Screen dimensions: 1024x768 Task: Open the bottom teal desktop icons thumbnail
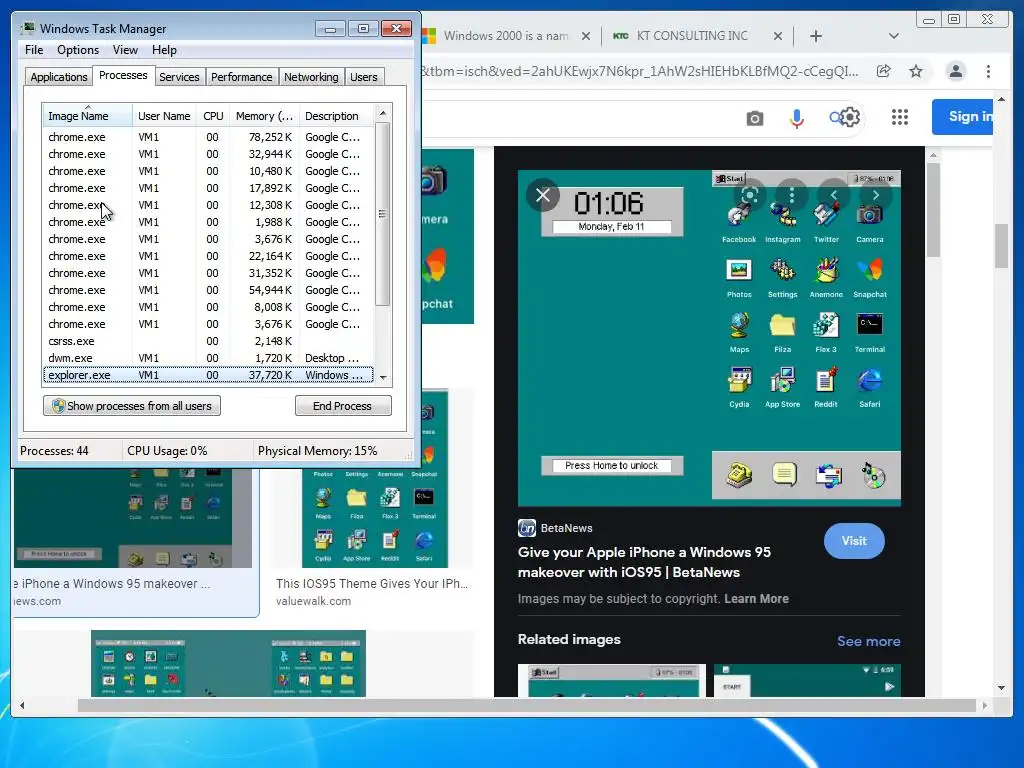228,664
